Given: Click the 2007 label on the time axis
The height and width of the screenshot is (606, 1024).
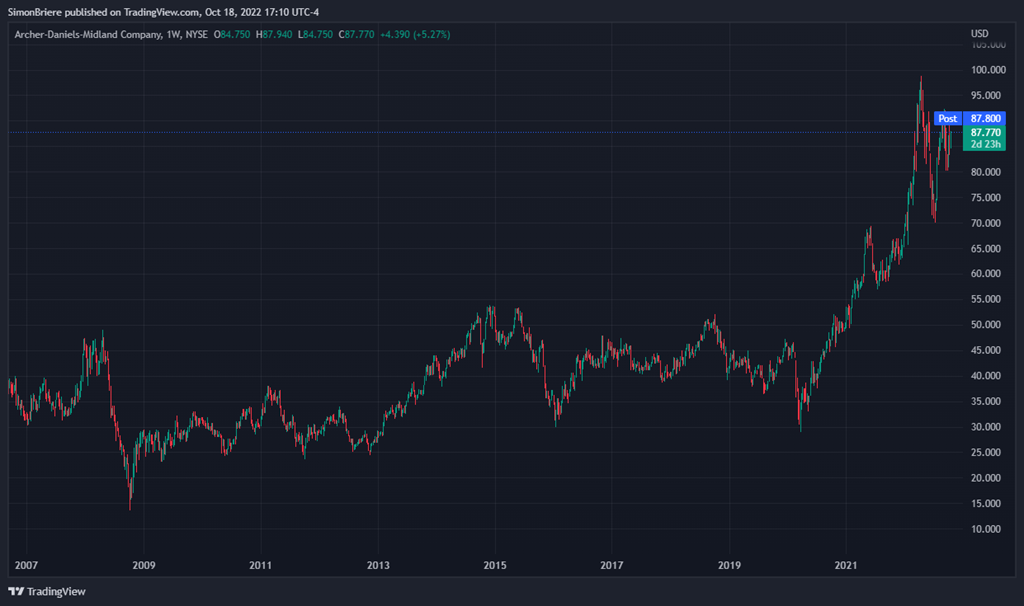Looking at the screenshot, I should (x=27, y=566).
